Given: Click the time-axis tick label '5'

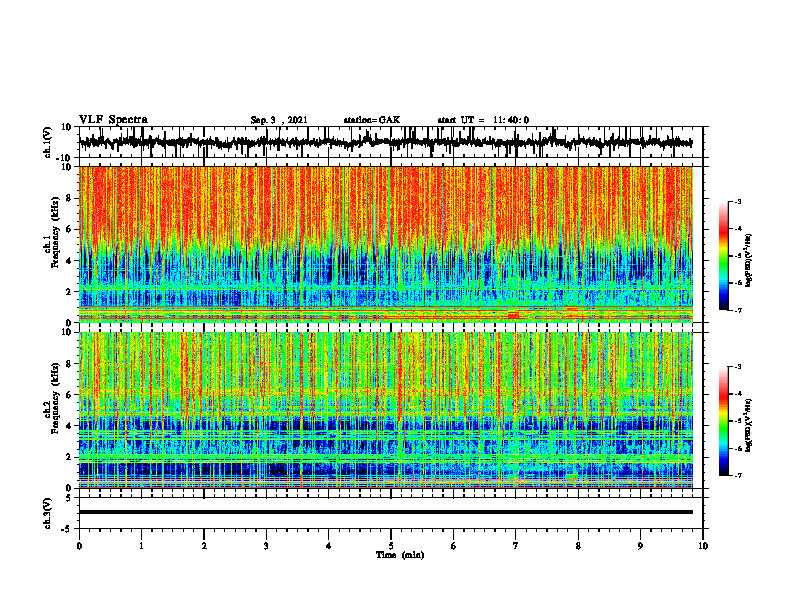Looking at the screenshot, I should coord(391,546).
